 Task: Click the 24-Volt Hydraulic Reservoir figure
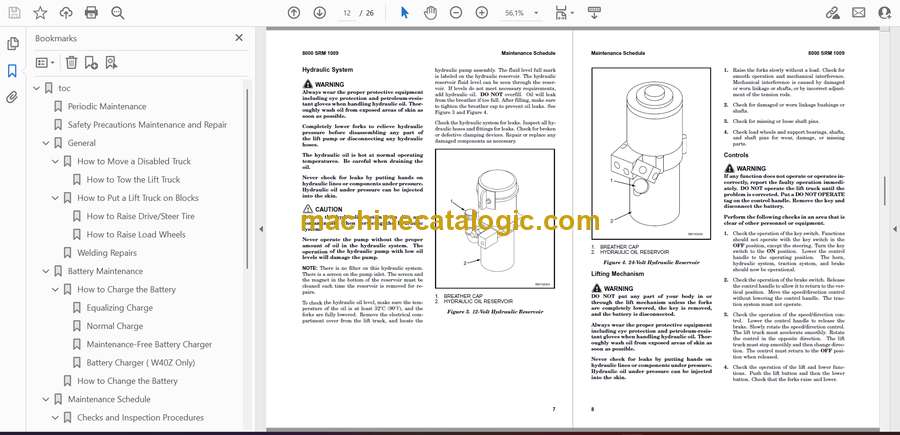(x=651, y=153)
